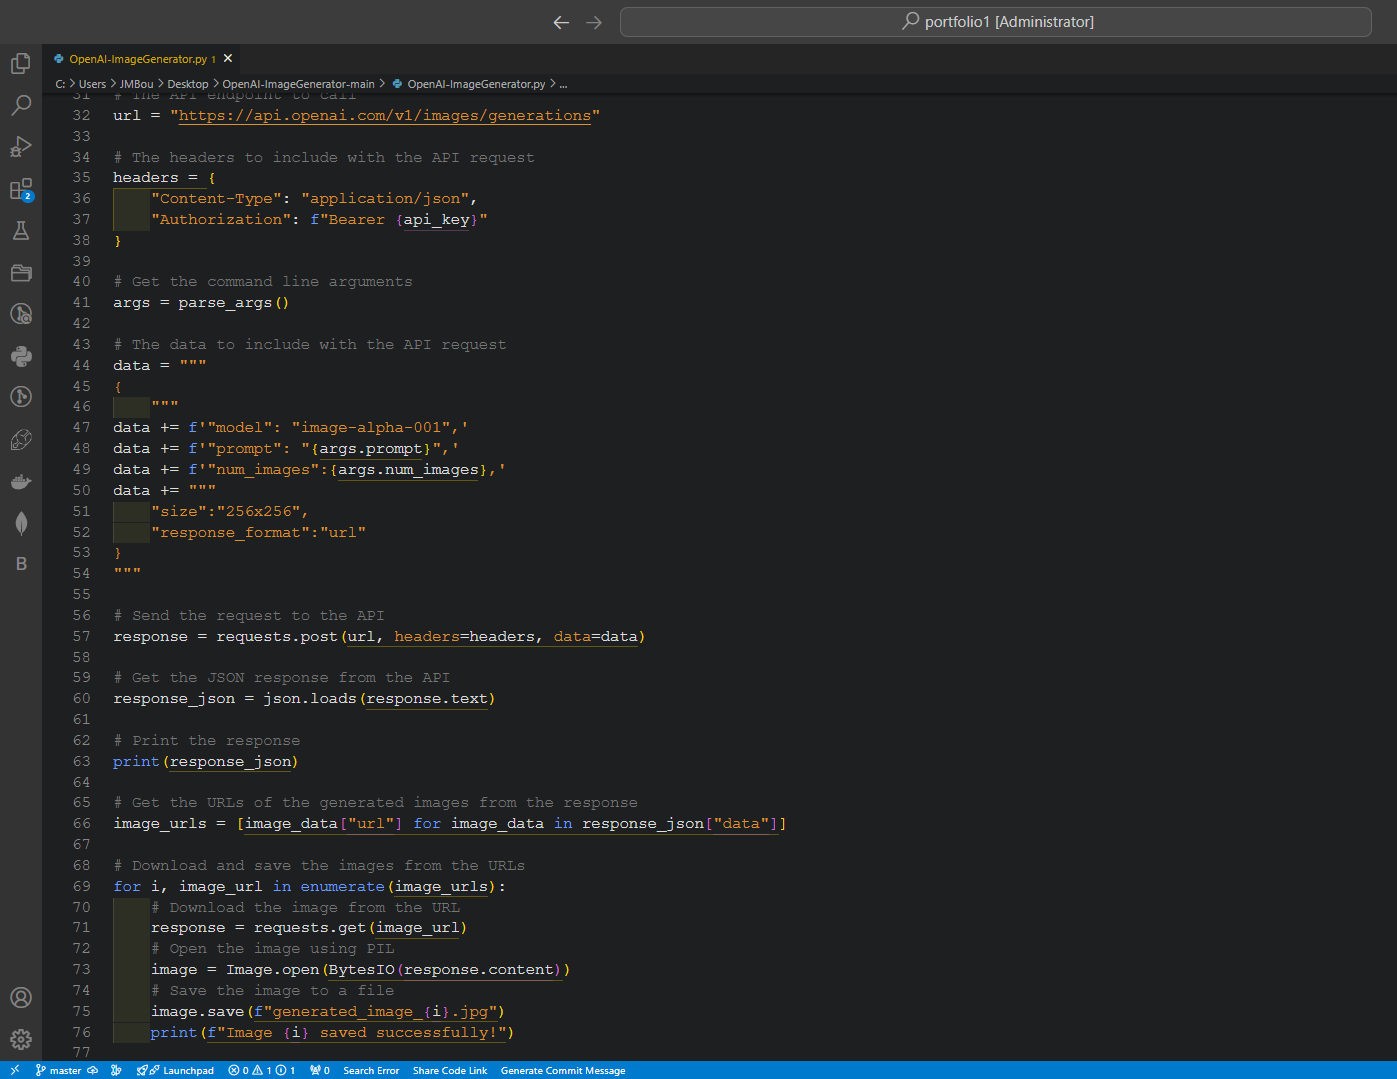Click the json.loads text on line 60
The image size is (1397, 1079).
(310, 699)
